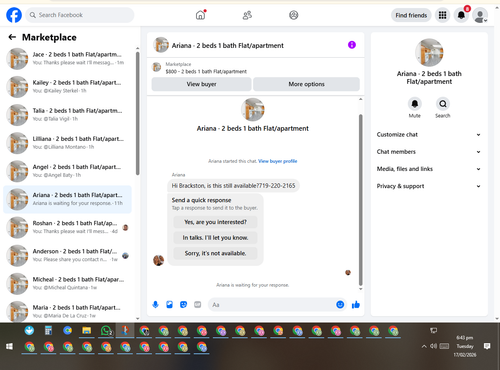Expand Media, files and links section
The image size is (500, 370).
coord(429,169)
